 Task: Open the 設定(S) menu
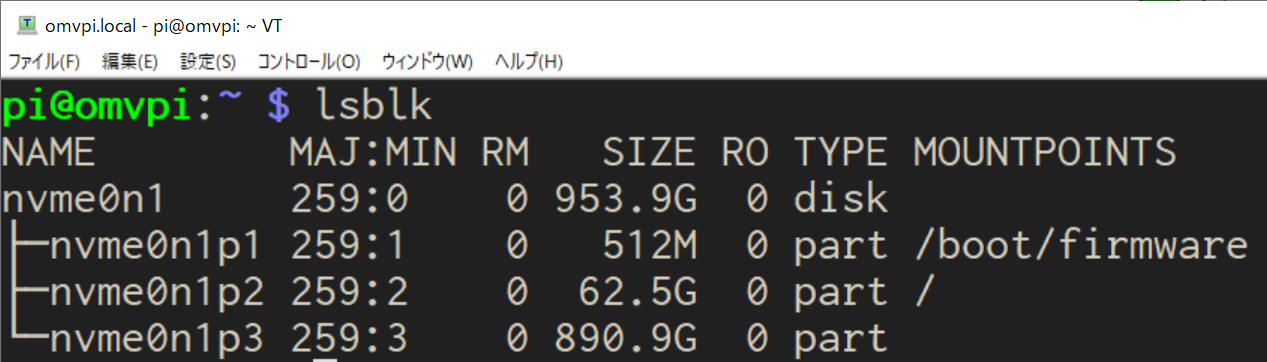click(208, 61)
